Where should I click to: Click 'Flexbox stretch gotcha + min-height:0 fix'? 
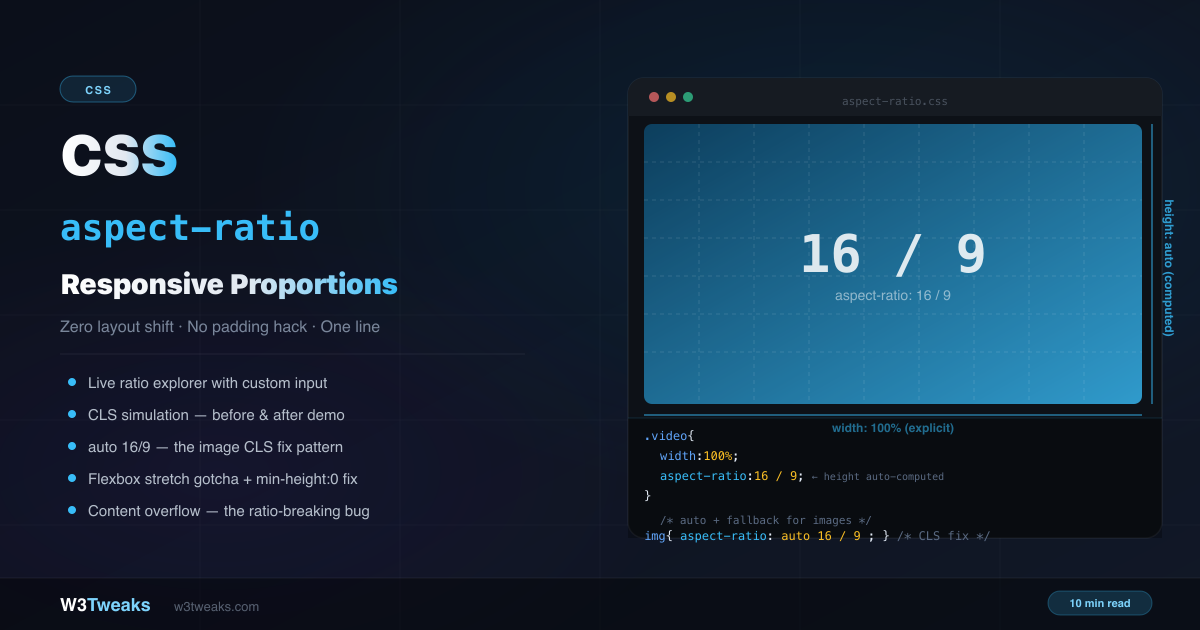[x=222, y=479]
